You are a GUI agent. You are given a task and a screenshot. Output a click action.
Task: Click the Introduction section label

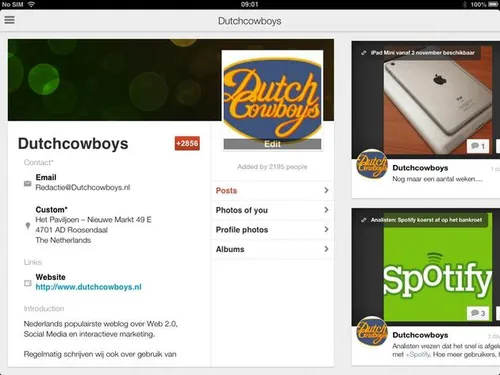[x=44, y=309]
